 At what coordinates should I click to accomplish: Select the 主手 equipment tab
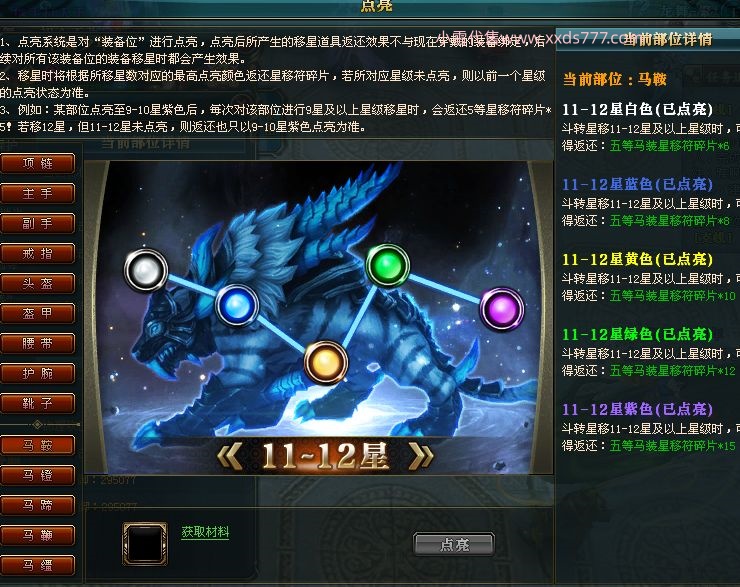pyautogui.click(x=38, y=193)
